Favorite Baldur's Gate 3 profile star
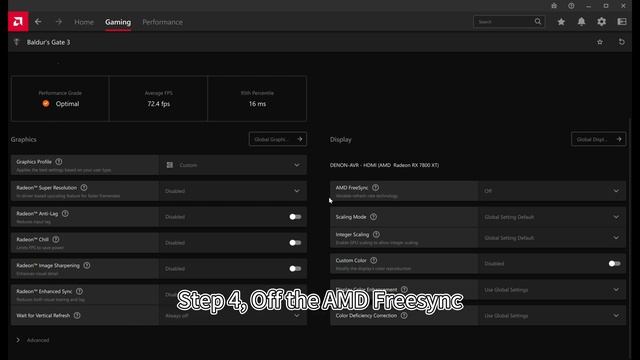Screen dimensions: 640x360 pos(600,42)
